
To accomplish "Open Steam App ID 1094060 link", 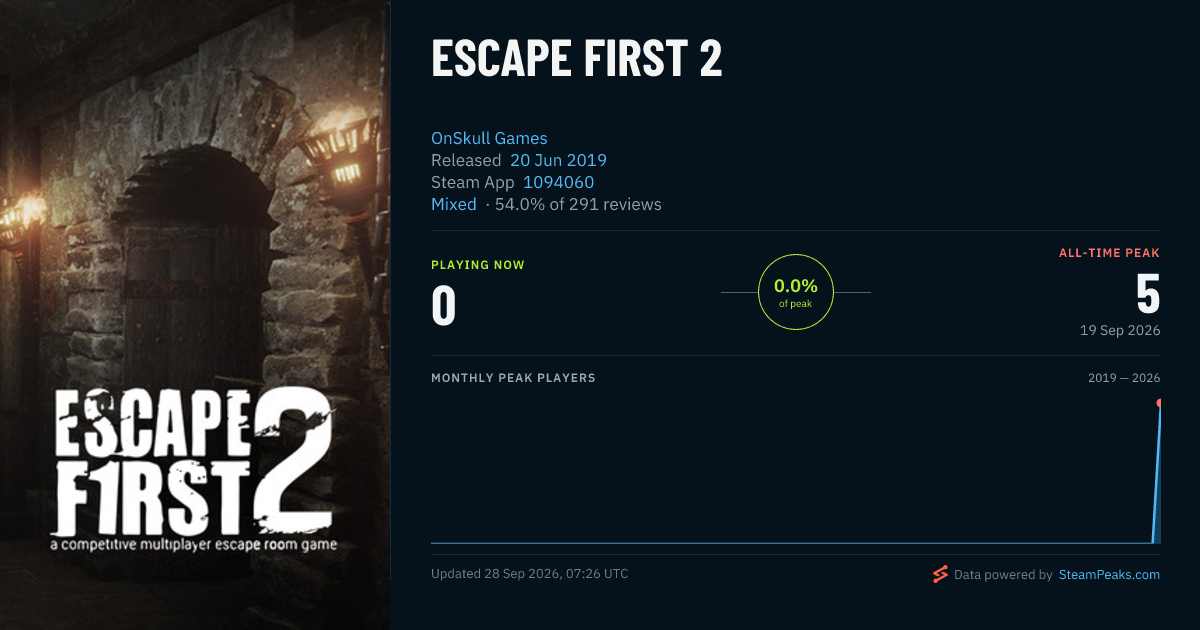I will 558,182.
